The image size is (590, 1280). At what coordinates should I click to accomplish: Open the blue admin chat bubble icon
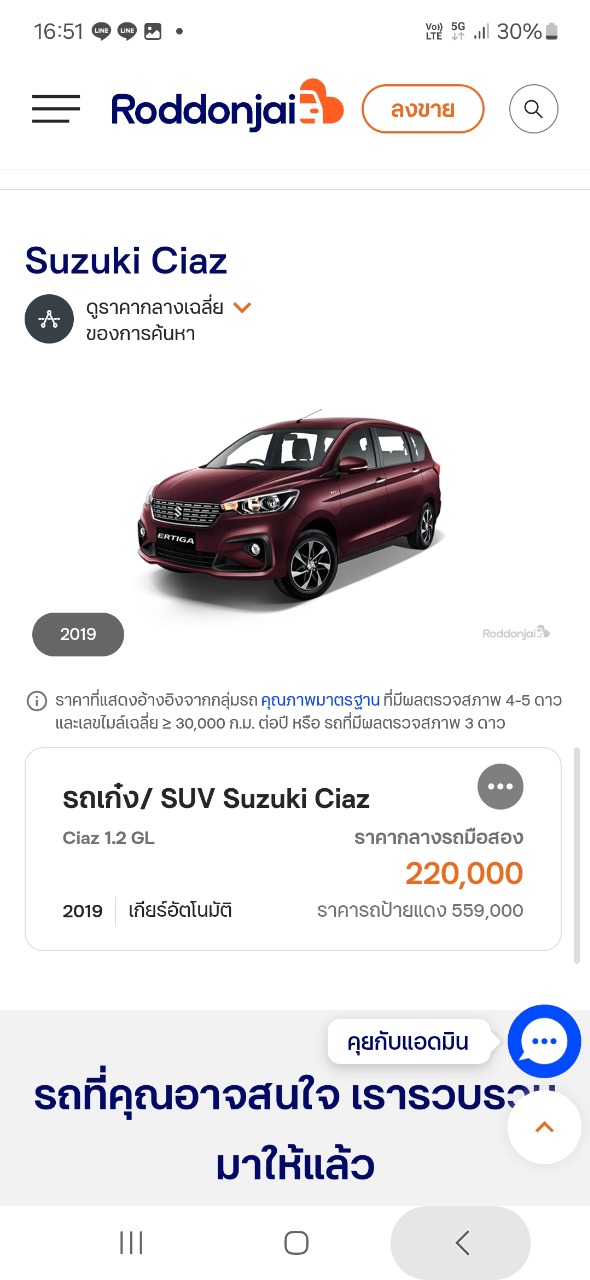[x=544, y=1041]
